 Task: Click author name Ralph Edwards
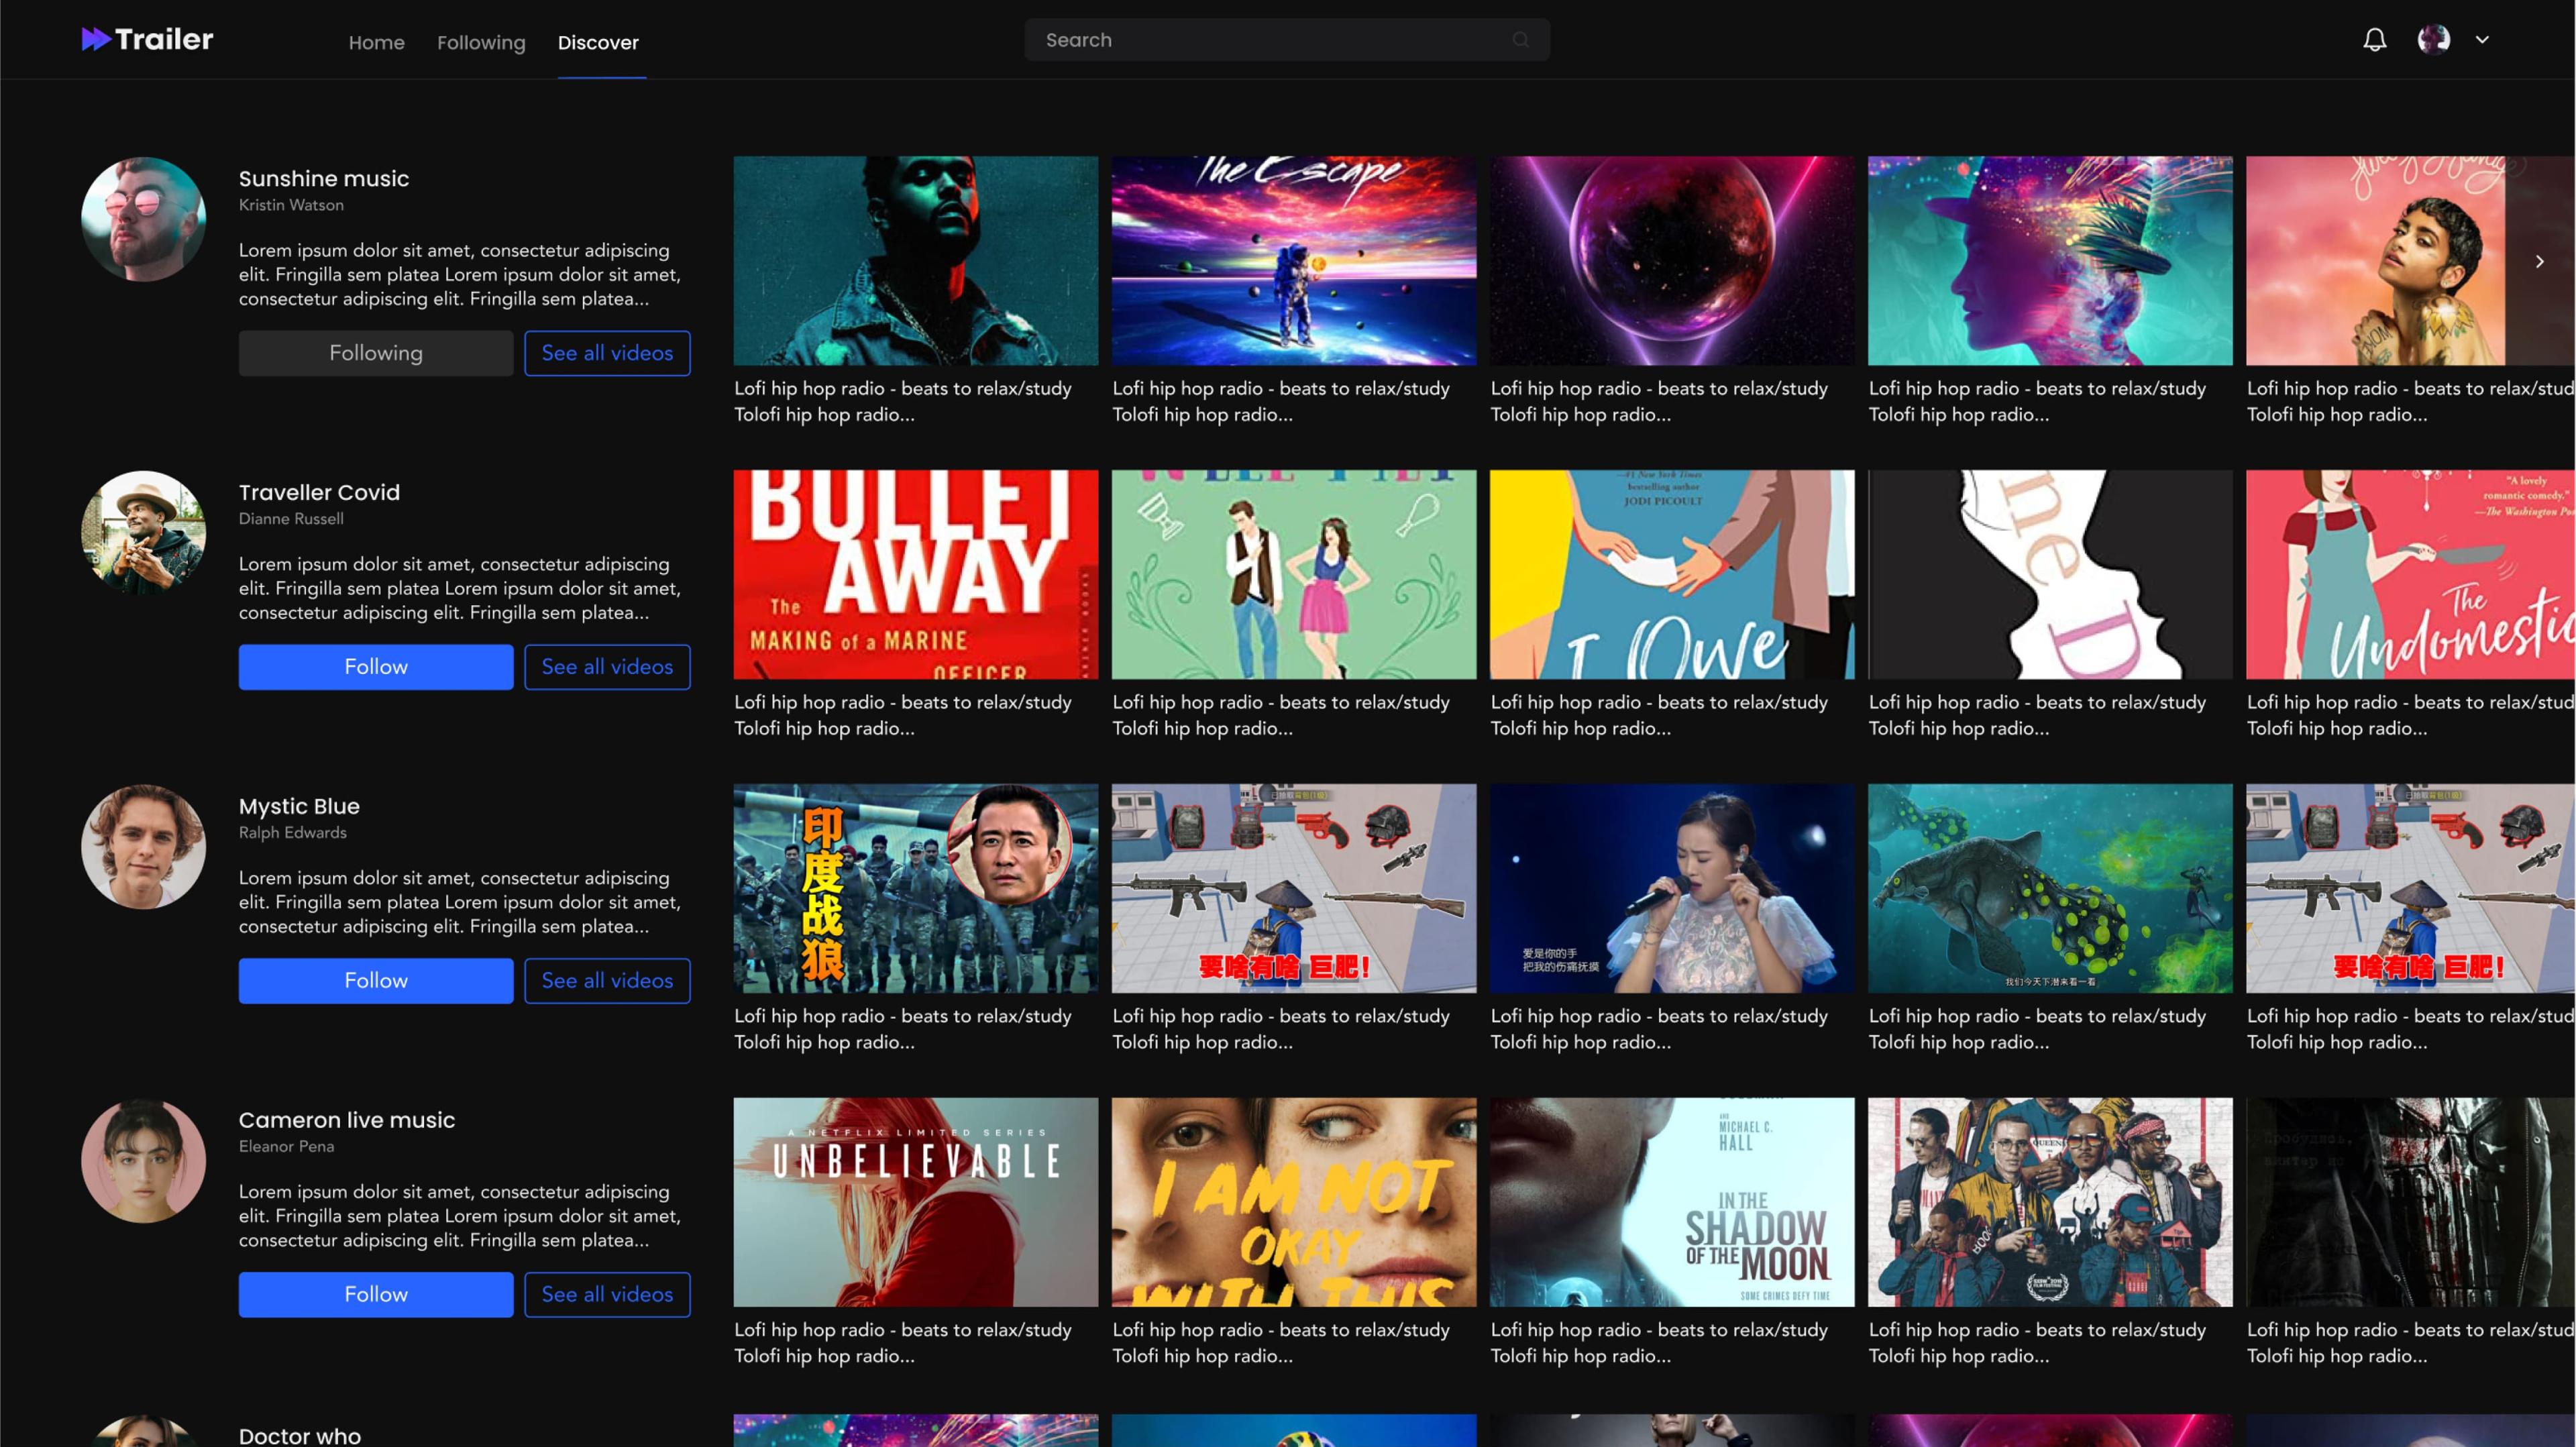click(293, 833)
